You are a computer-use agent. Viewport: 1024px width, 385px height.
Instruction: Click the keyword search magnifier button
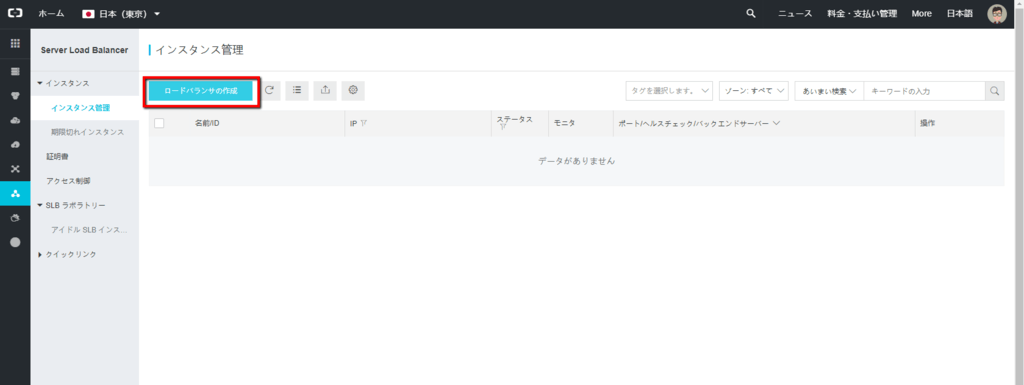click(x=995, y=91)
